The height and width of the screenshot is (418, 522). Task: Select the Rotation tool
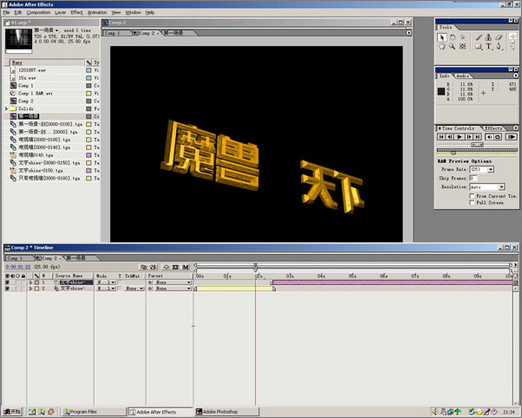pyautogui.click(x=452, y=37)
